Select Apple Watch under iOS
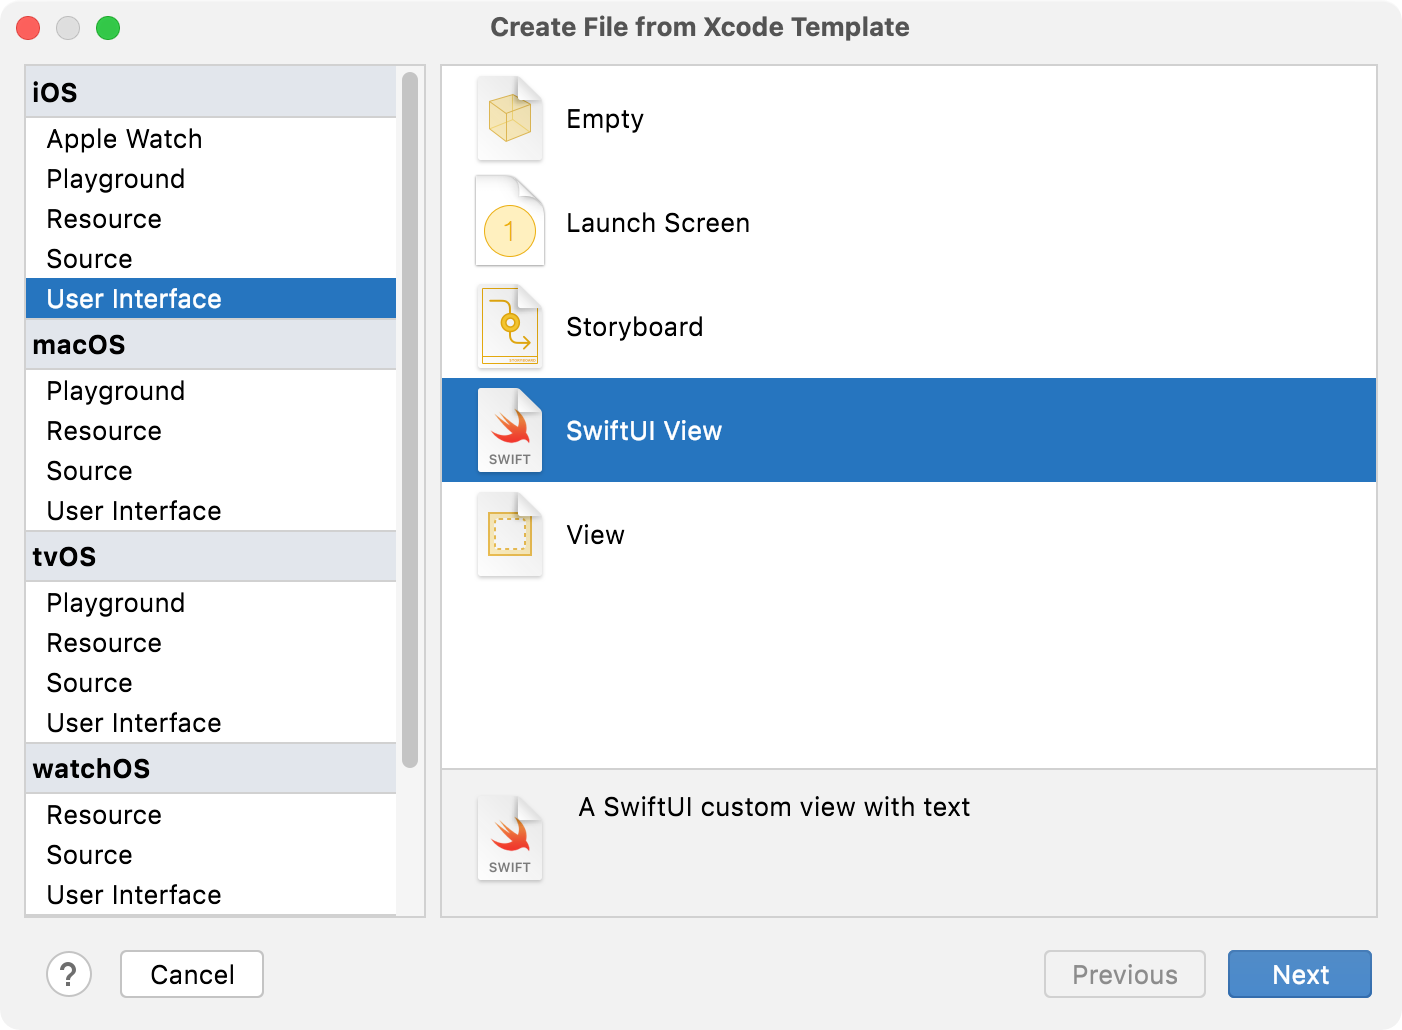The height and width of the screenshot is (1030, 1402). coord(124,139)
